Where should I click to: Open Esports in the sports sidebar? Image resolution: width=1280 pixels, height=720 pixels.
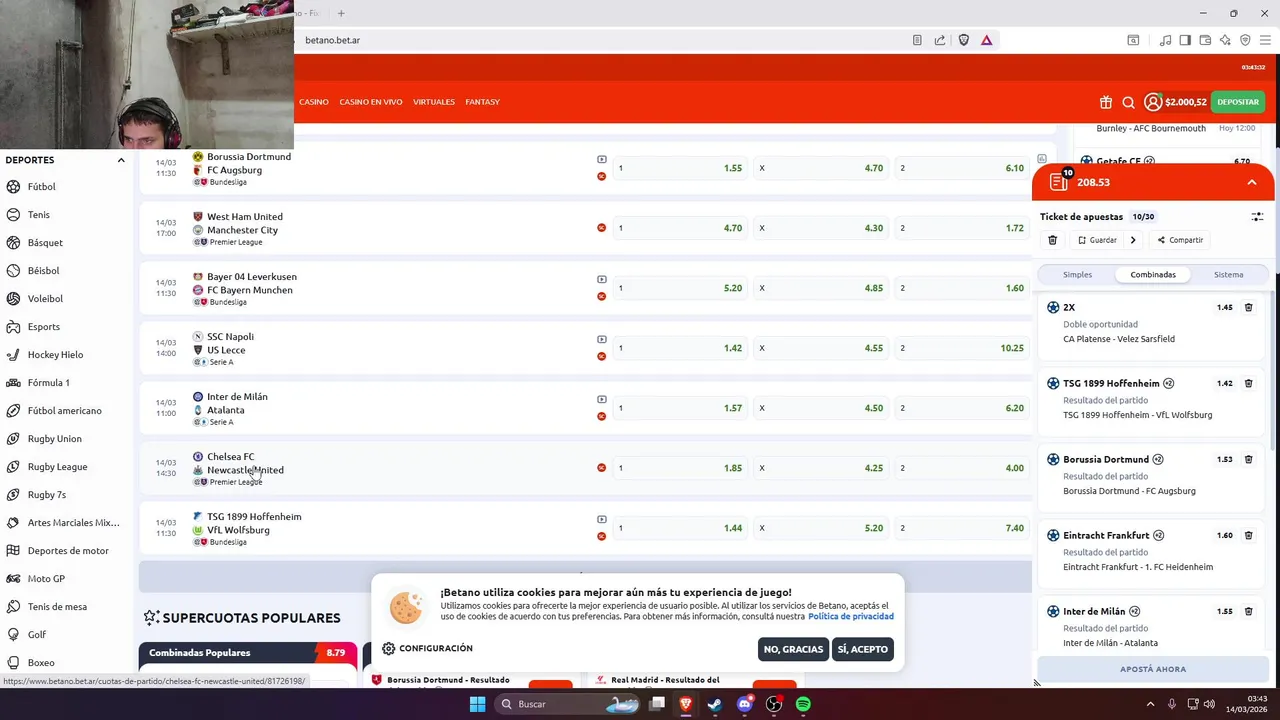pyautogui.click(x=43, y=327)
